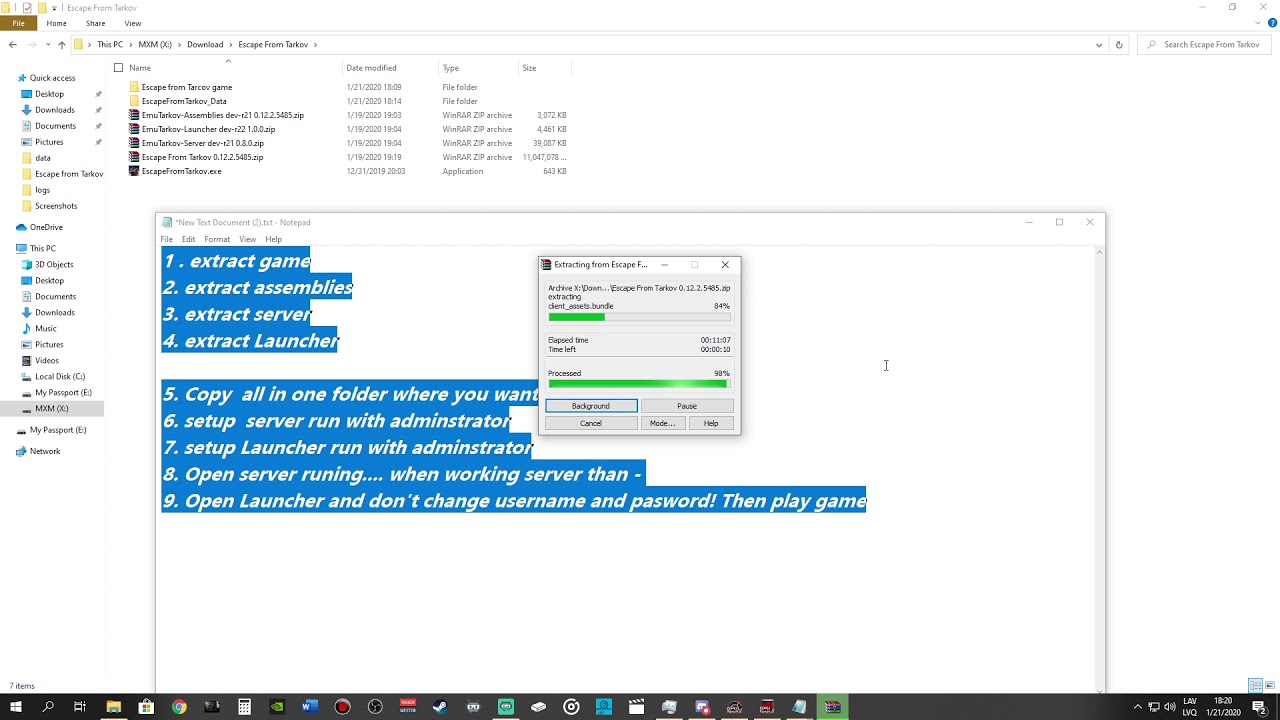Open the address bar history dropdown
The image size is (1280, 720).
click(x=1099, y=44)
